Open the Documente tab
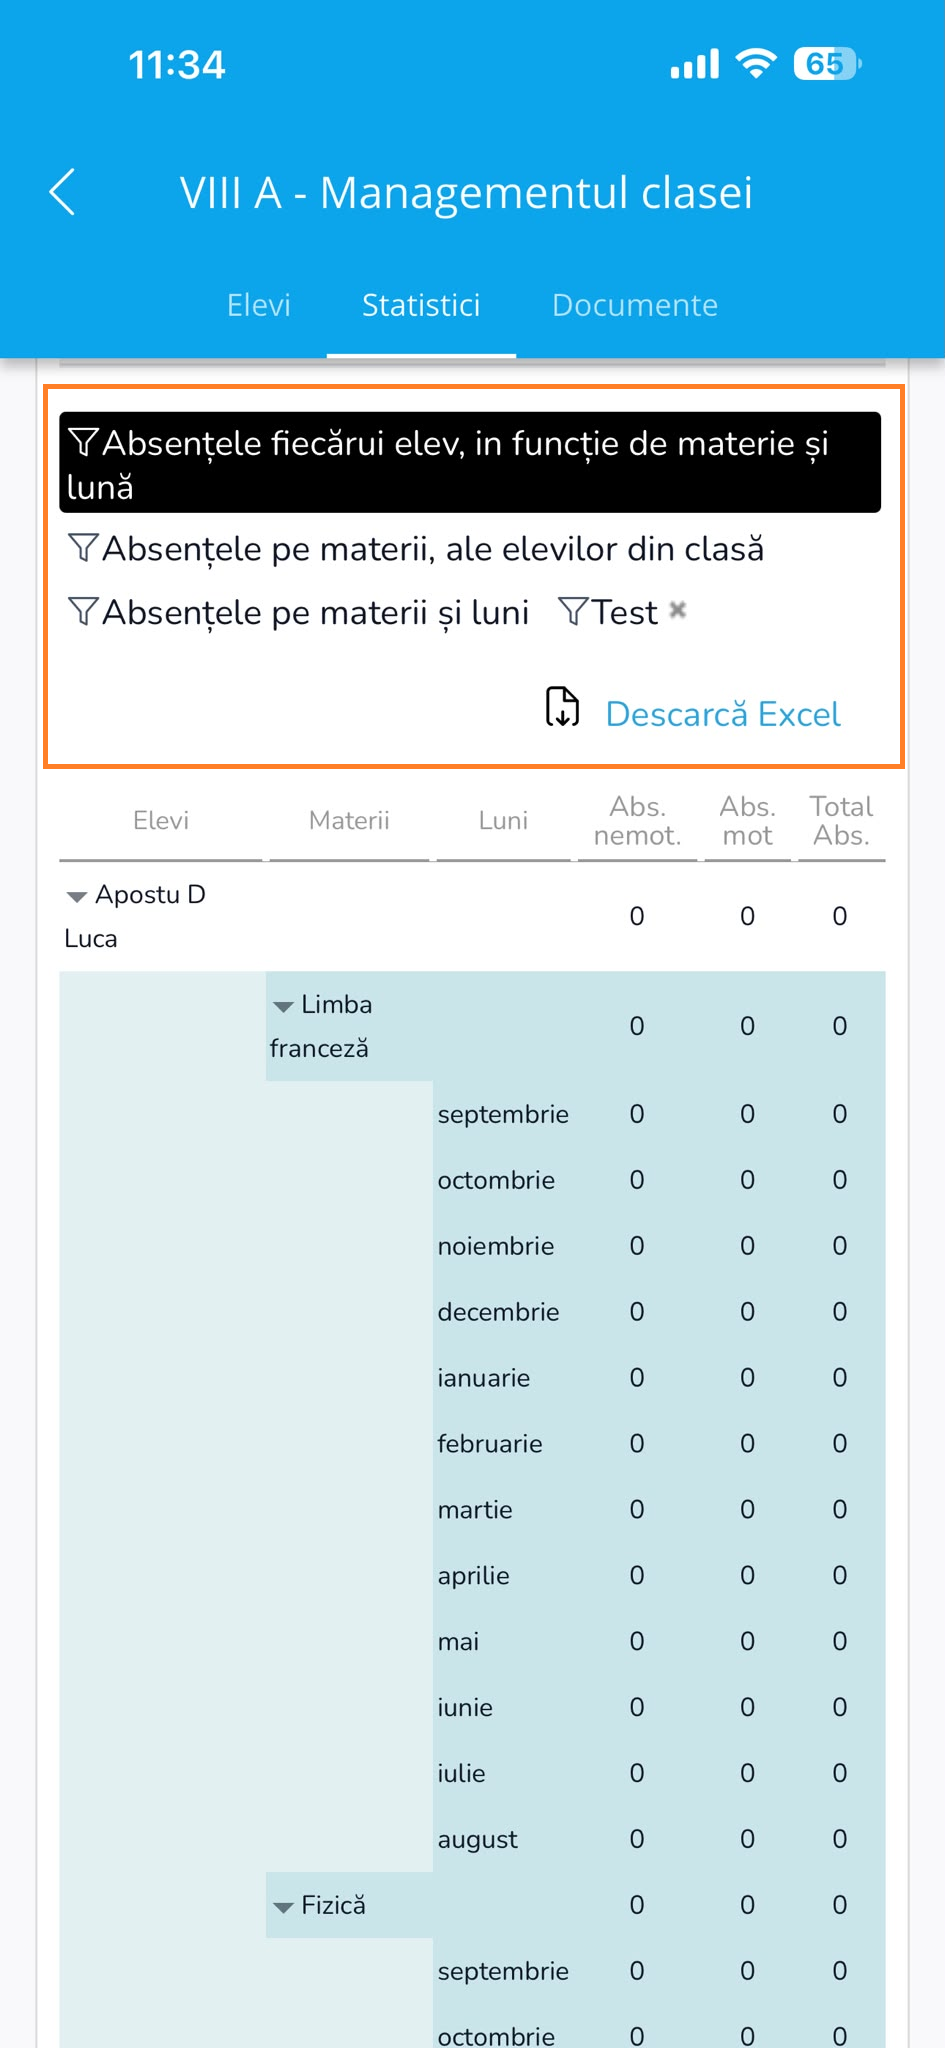 click(635, 305)
